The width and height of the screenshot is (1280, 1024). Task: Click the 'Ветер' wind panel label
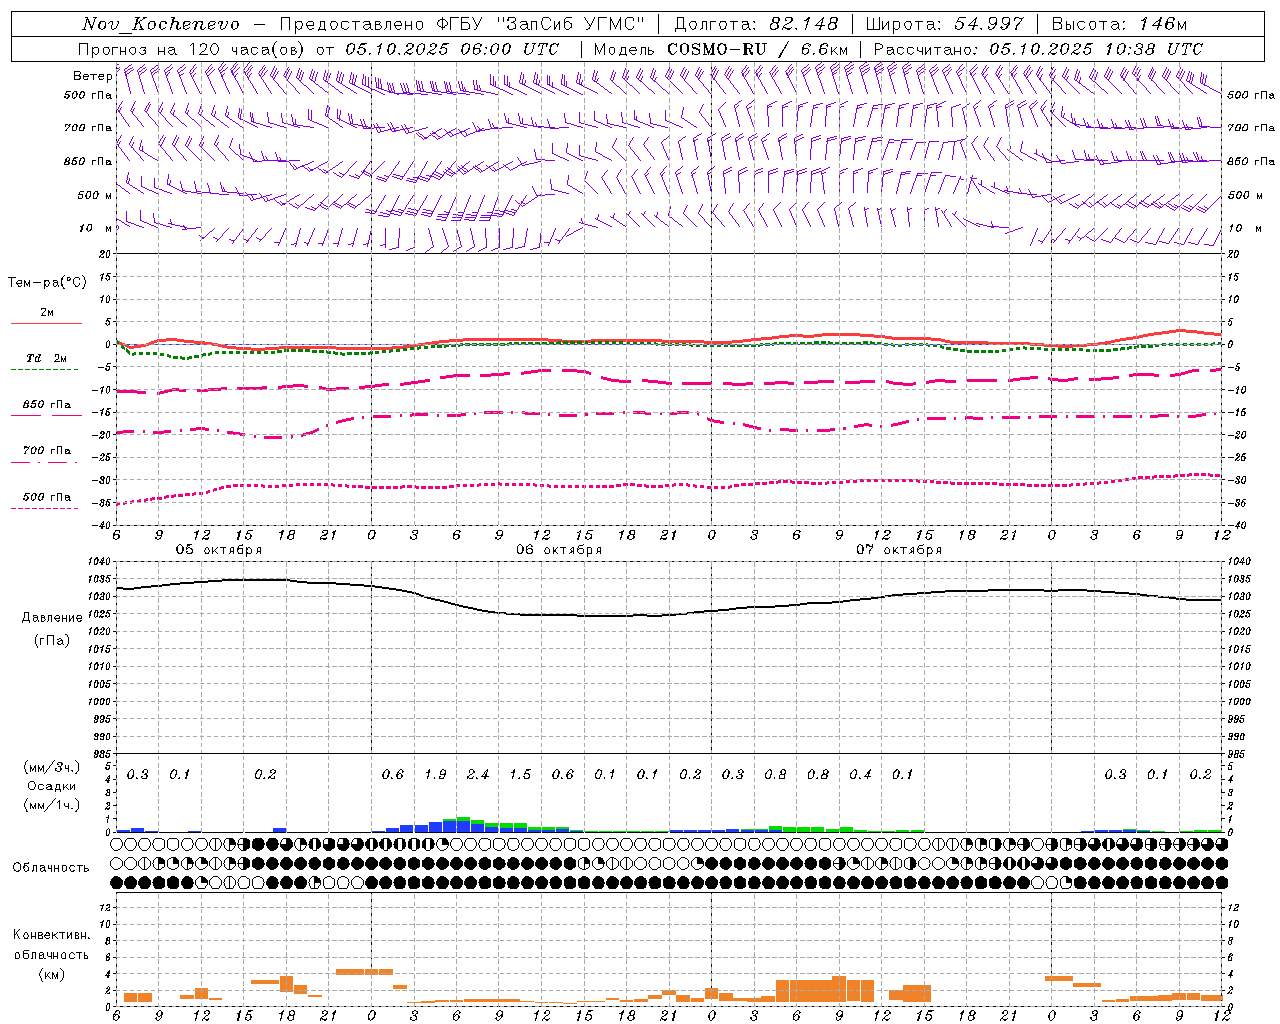coord(92,76)
